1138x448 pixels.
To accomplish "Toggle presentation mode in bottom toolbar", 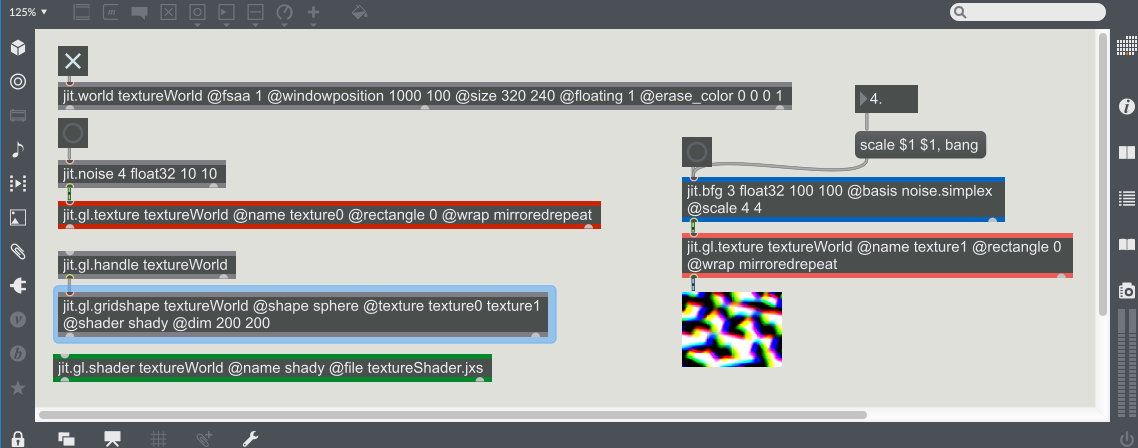I will click(112, 439).
